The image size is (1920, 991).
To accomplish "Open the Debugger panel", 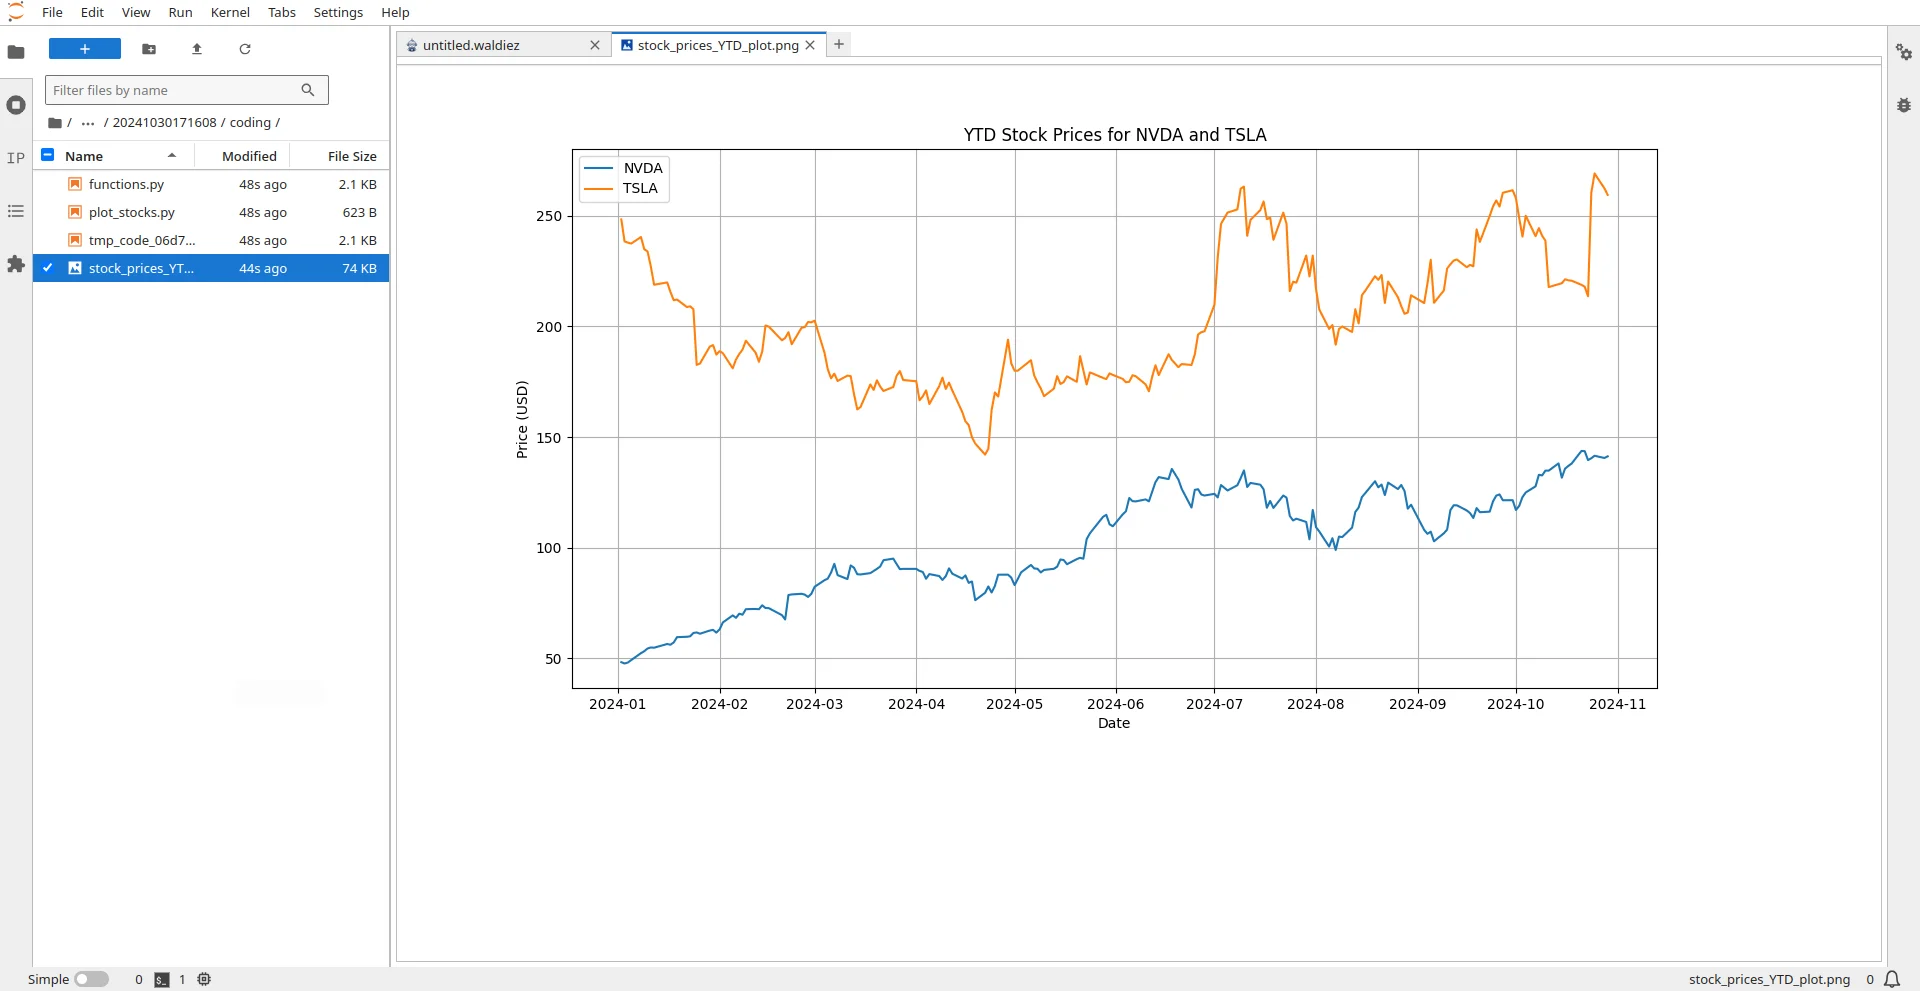I will pyautogui.click(x=1904, y=105).
